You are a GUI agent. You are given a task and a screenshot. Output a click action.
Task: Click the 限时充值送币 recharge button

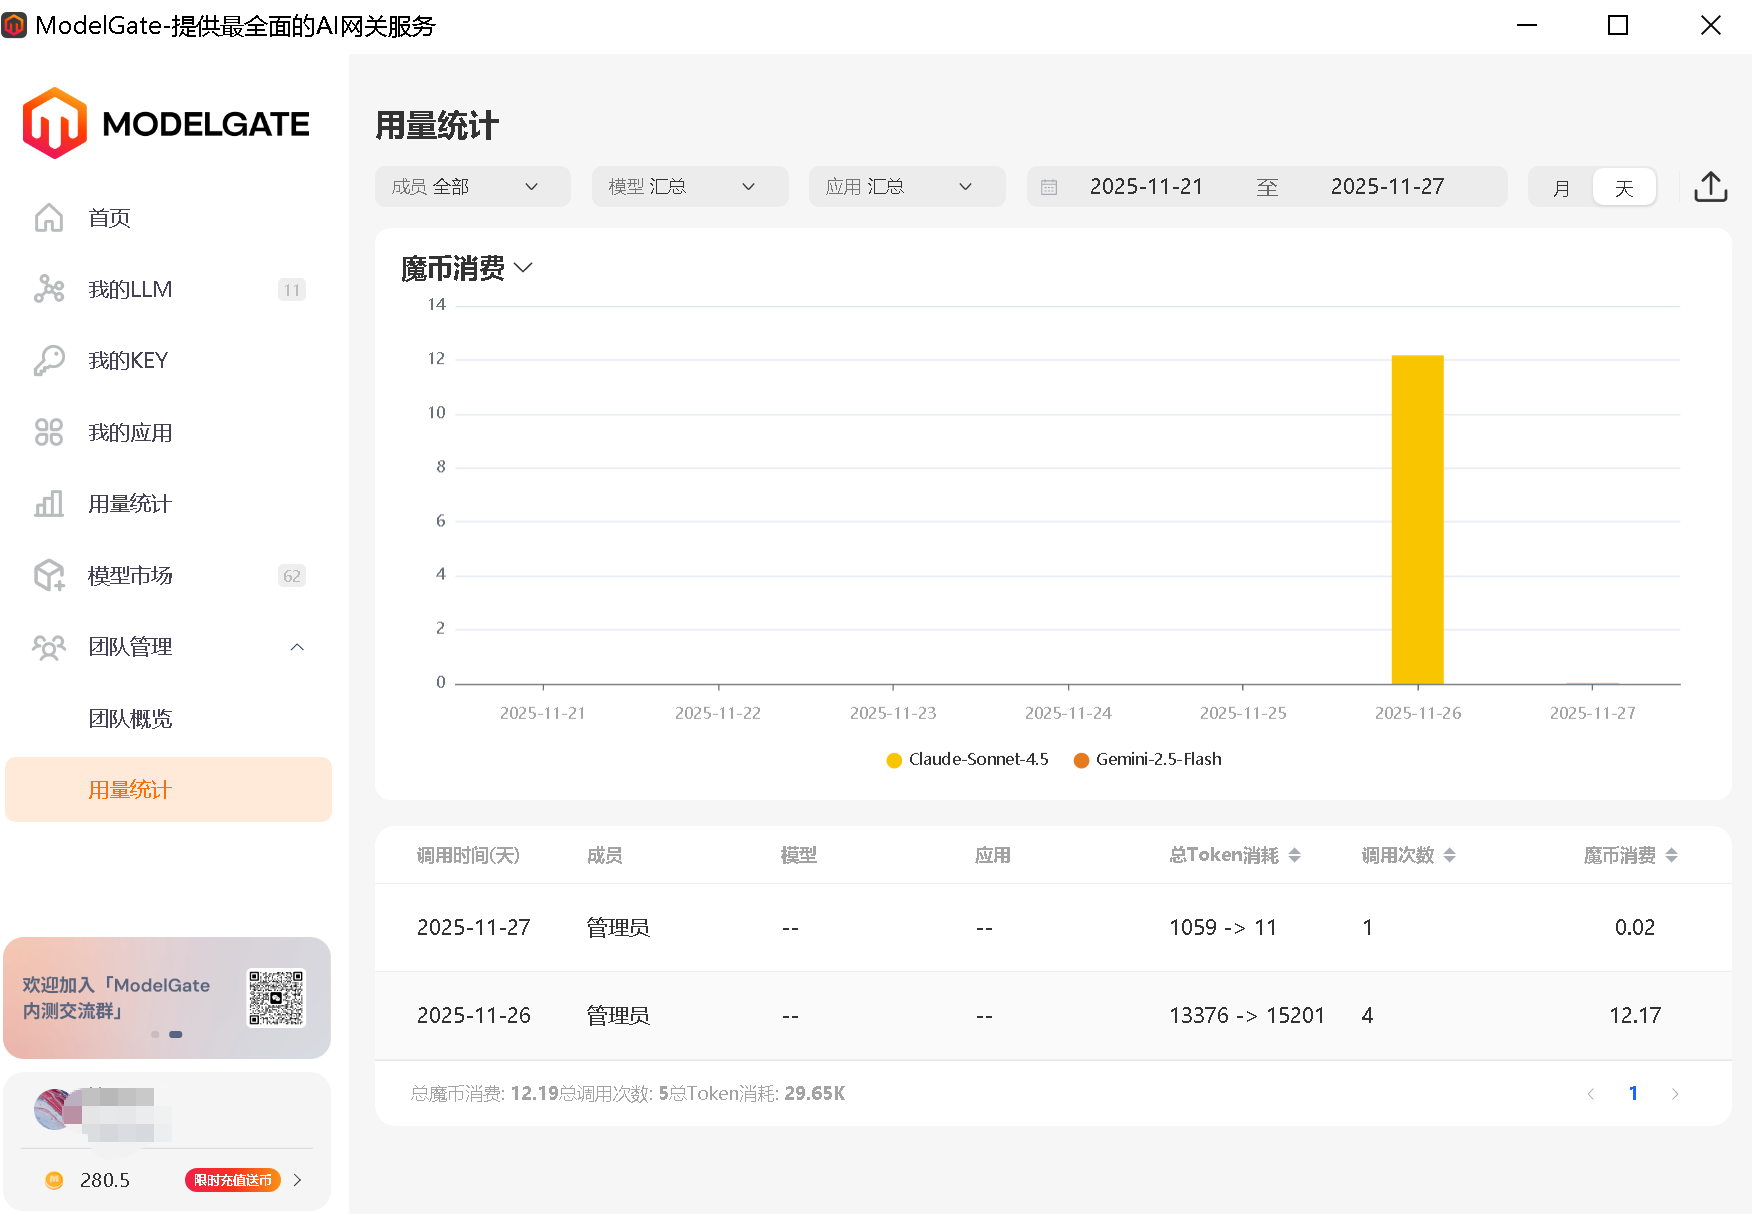pyautogui.click(x=234, y=1180)
